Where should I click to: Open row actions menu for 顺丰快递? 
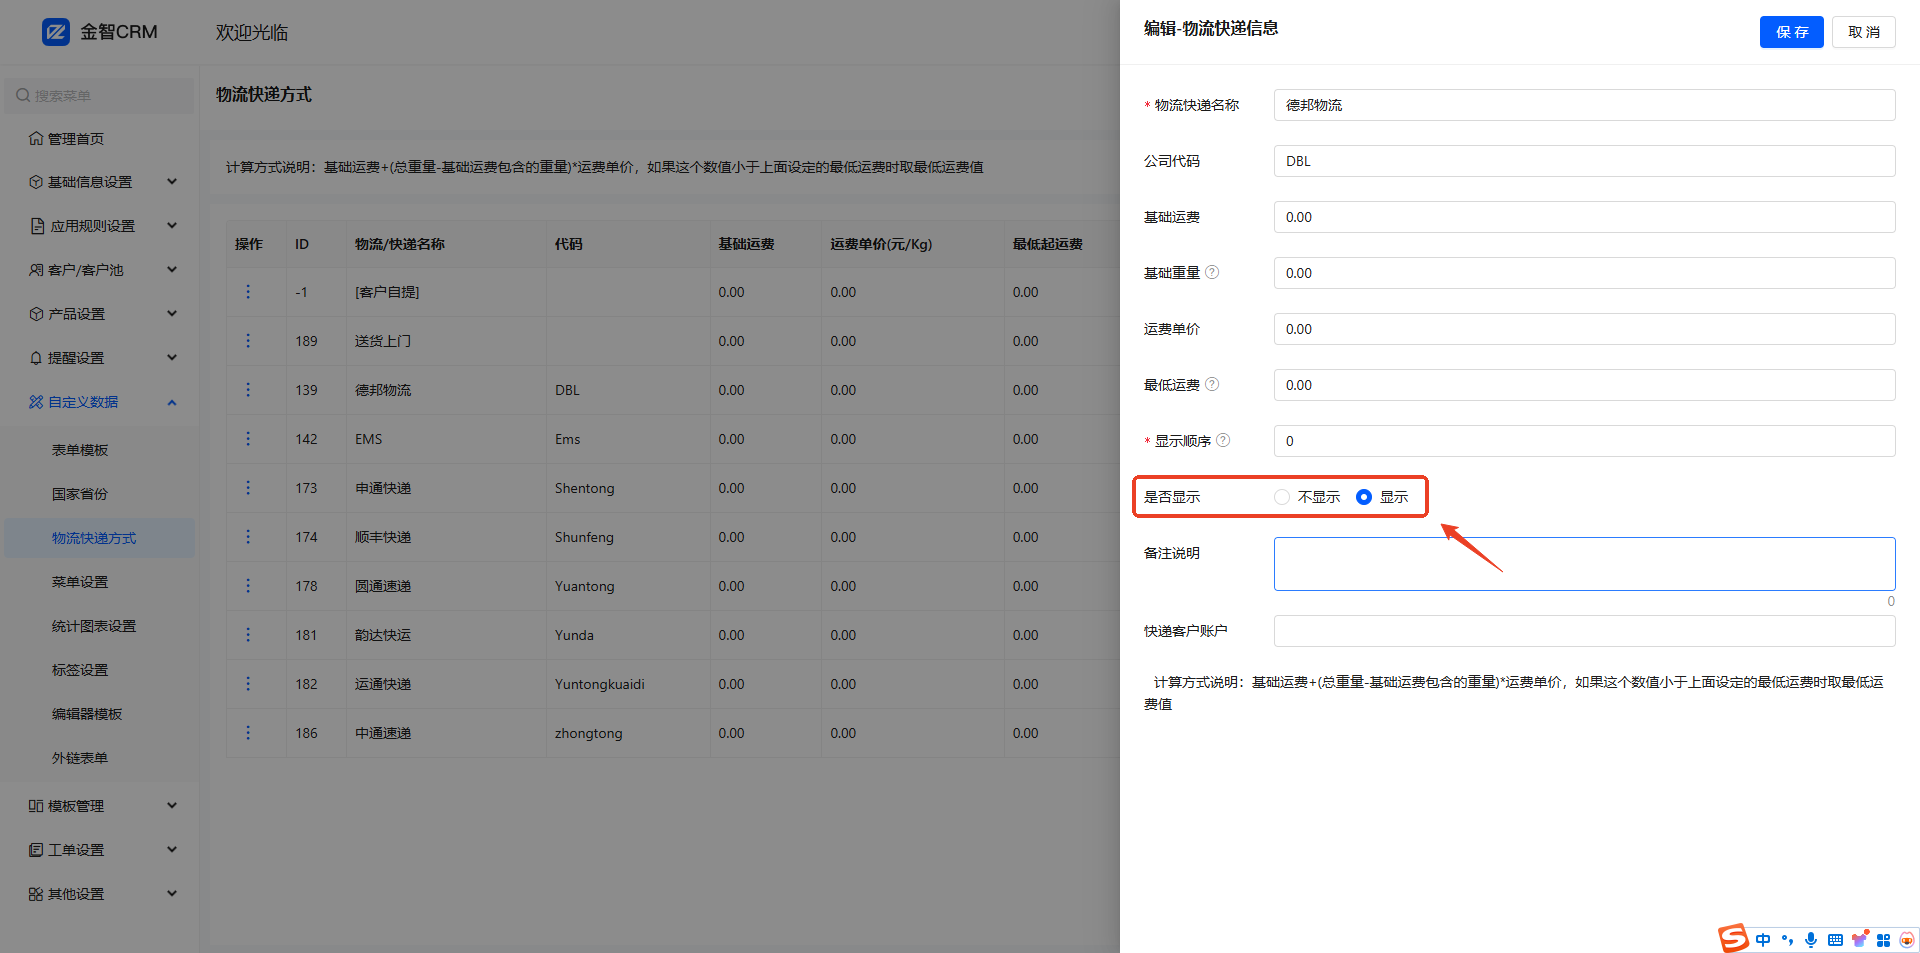click(x=248, y=537)
